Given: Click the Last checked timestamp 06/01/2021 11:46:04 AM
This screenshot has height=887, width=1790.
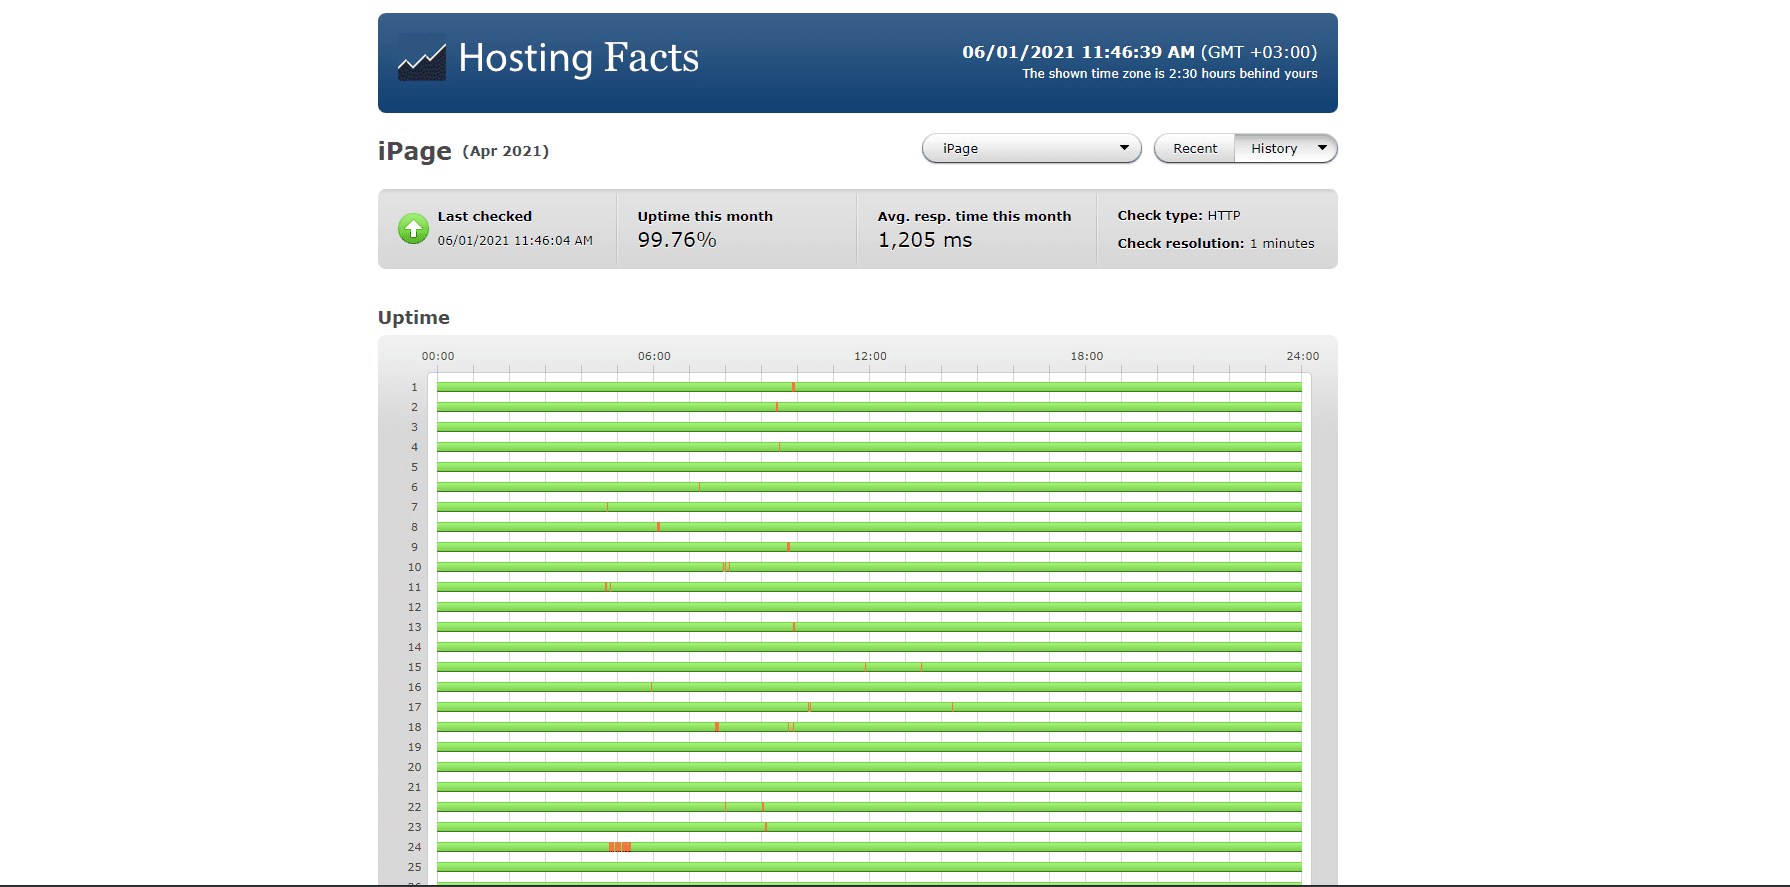Looking at the screenshot, I should pyautogui.click(x=515, y=241).
